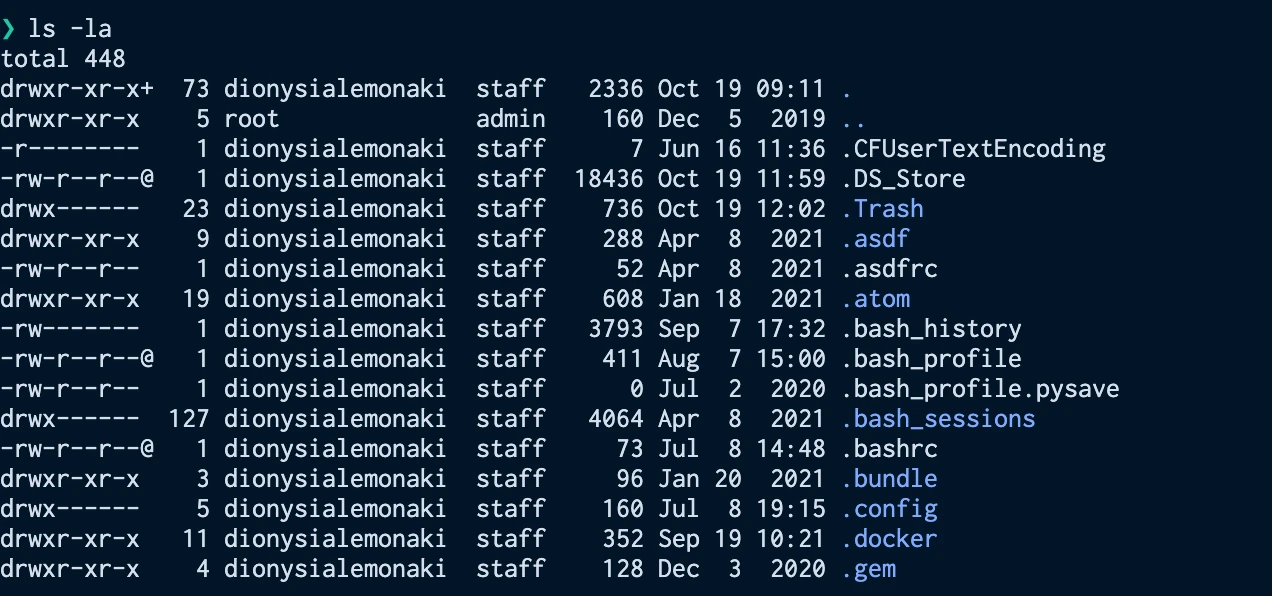The height and width of the screenshot is (596, 1272).
Task: Click the "root" owner name
Action: [x=252, y=119]
